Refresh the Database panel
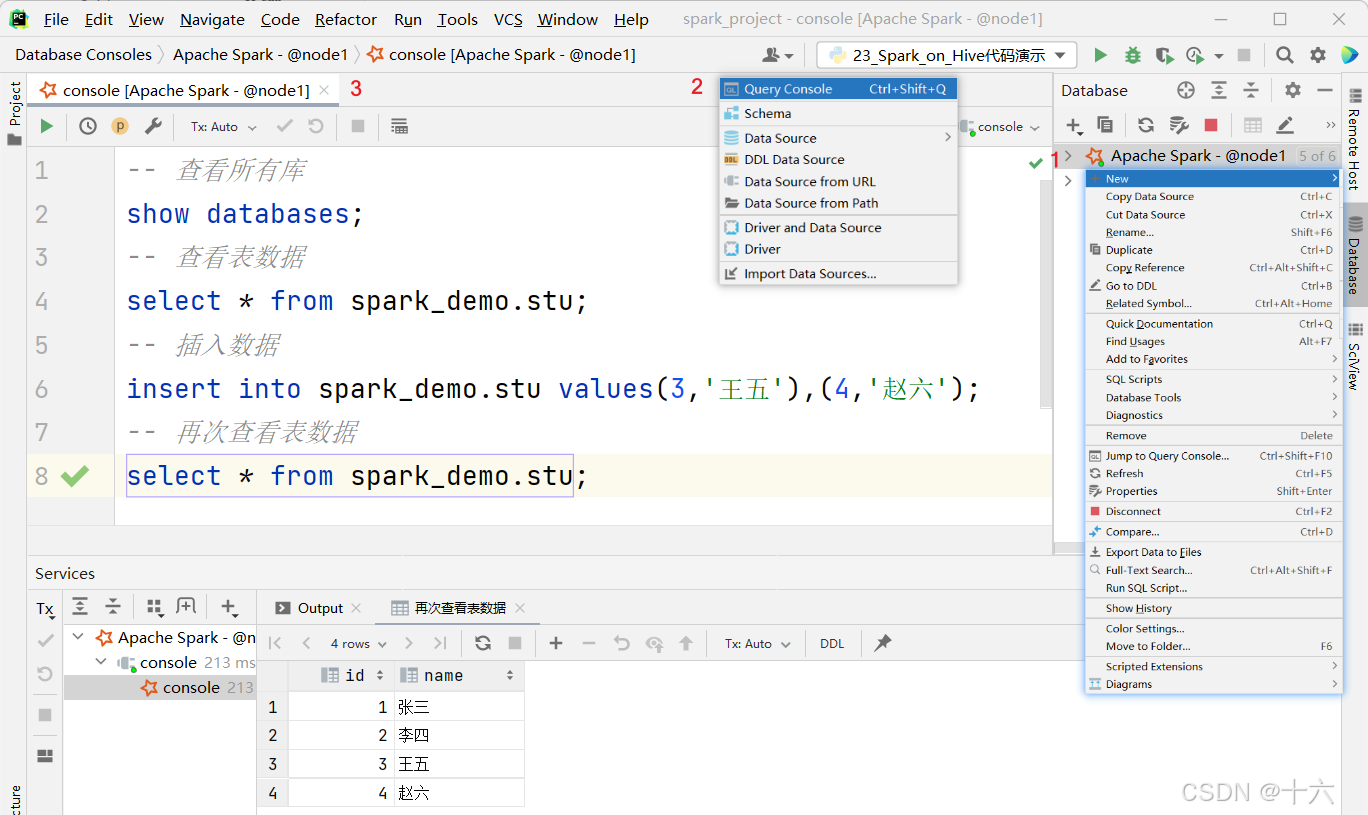Viewport: 1368px width, 815px height. pos(1146,125)
